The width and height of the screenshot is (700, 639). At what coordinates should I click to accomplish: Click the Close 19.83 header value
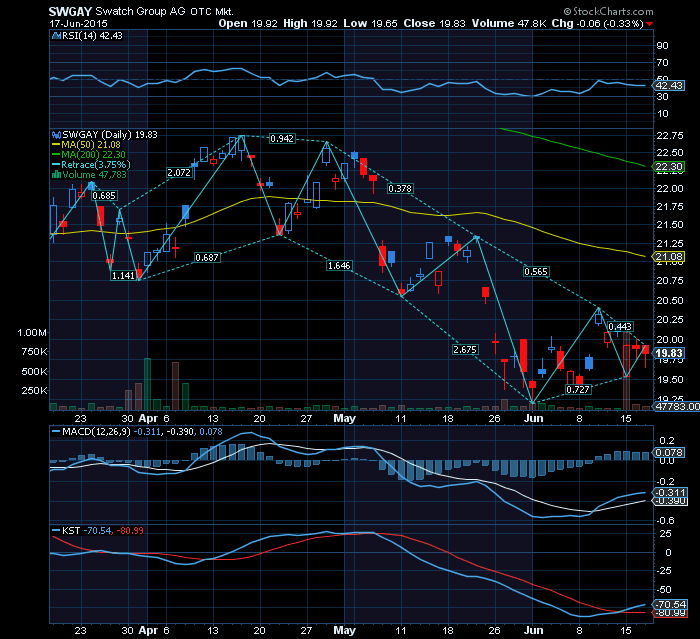coord(434,24)
